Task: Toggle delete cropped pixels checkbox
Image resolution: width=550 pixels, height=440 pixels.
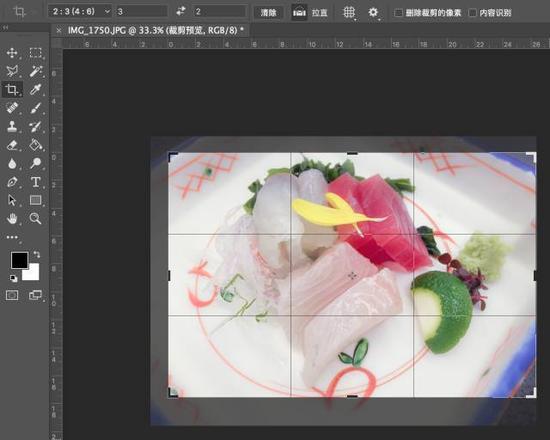Action: pyautogui.click(x=398, y=13)
